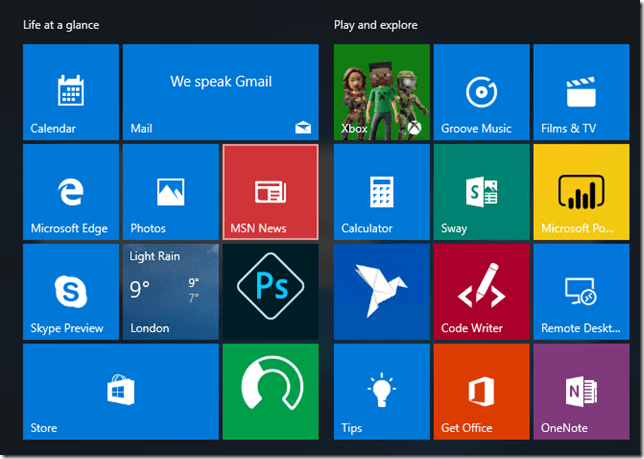Open the Mail tile
Viewport: 644px width, 459px height.
tap(220, 92)
